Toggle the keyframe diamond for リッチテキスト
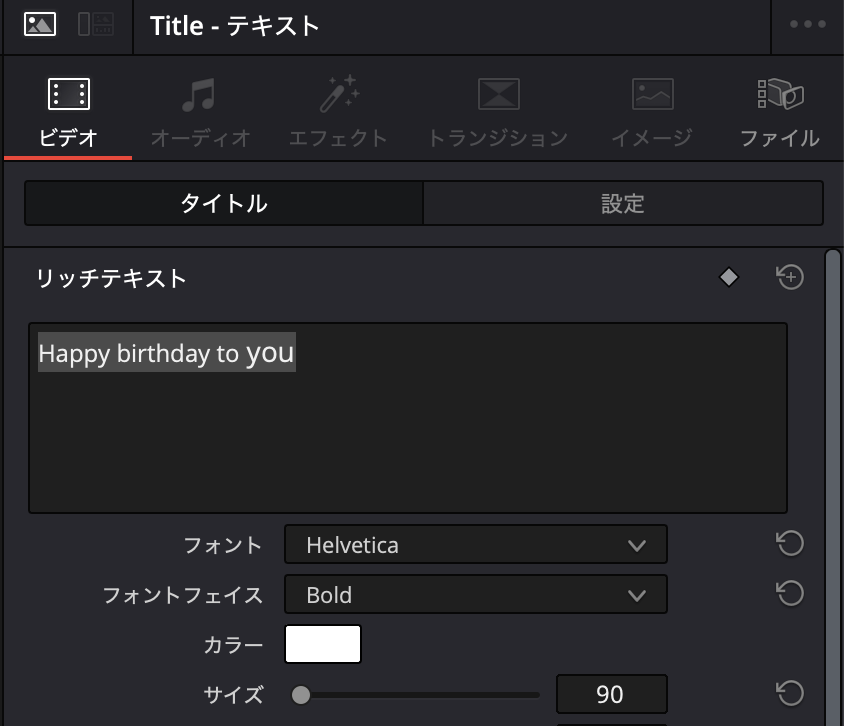844x726 pixels. (728, 277)
